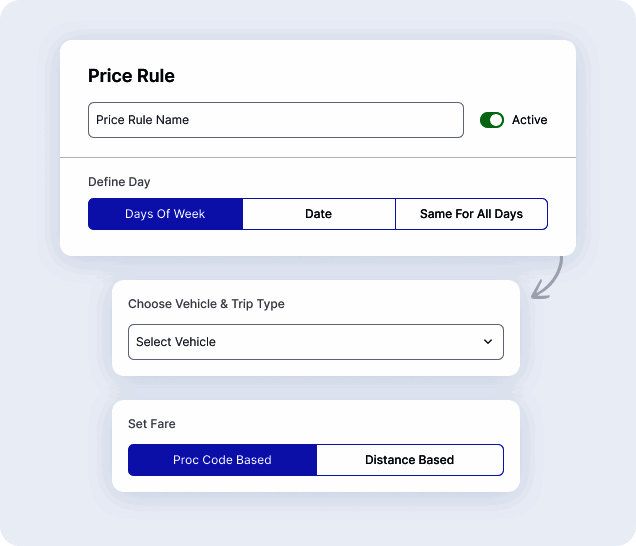Click the Select Vehicle placeholder text
This screenshot has width=636, height=546.
click(176, 342)
